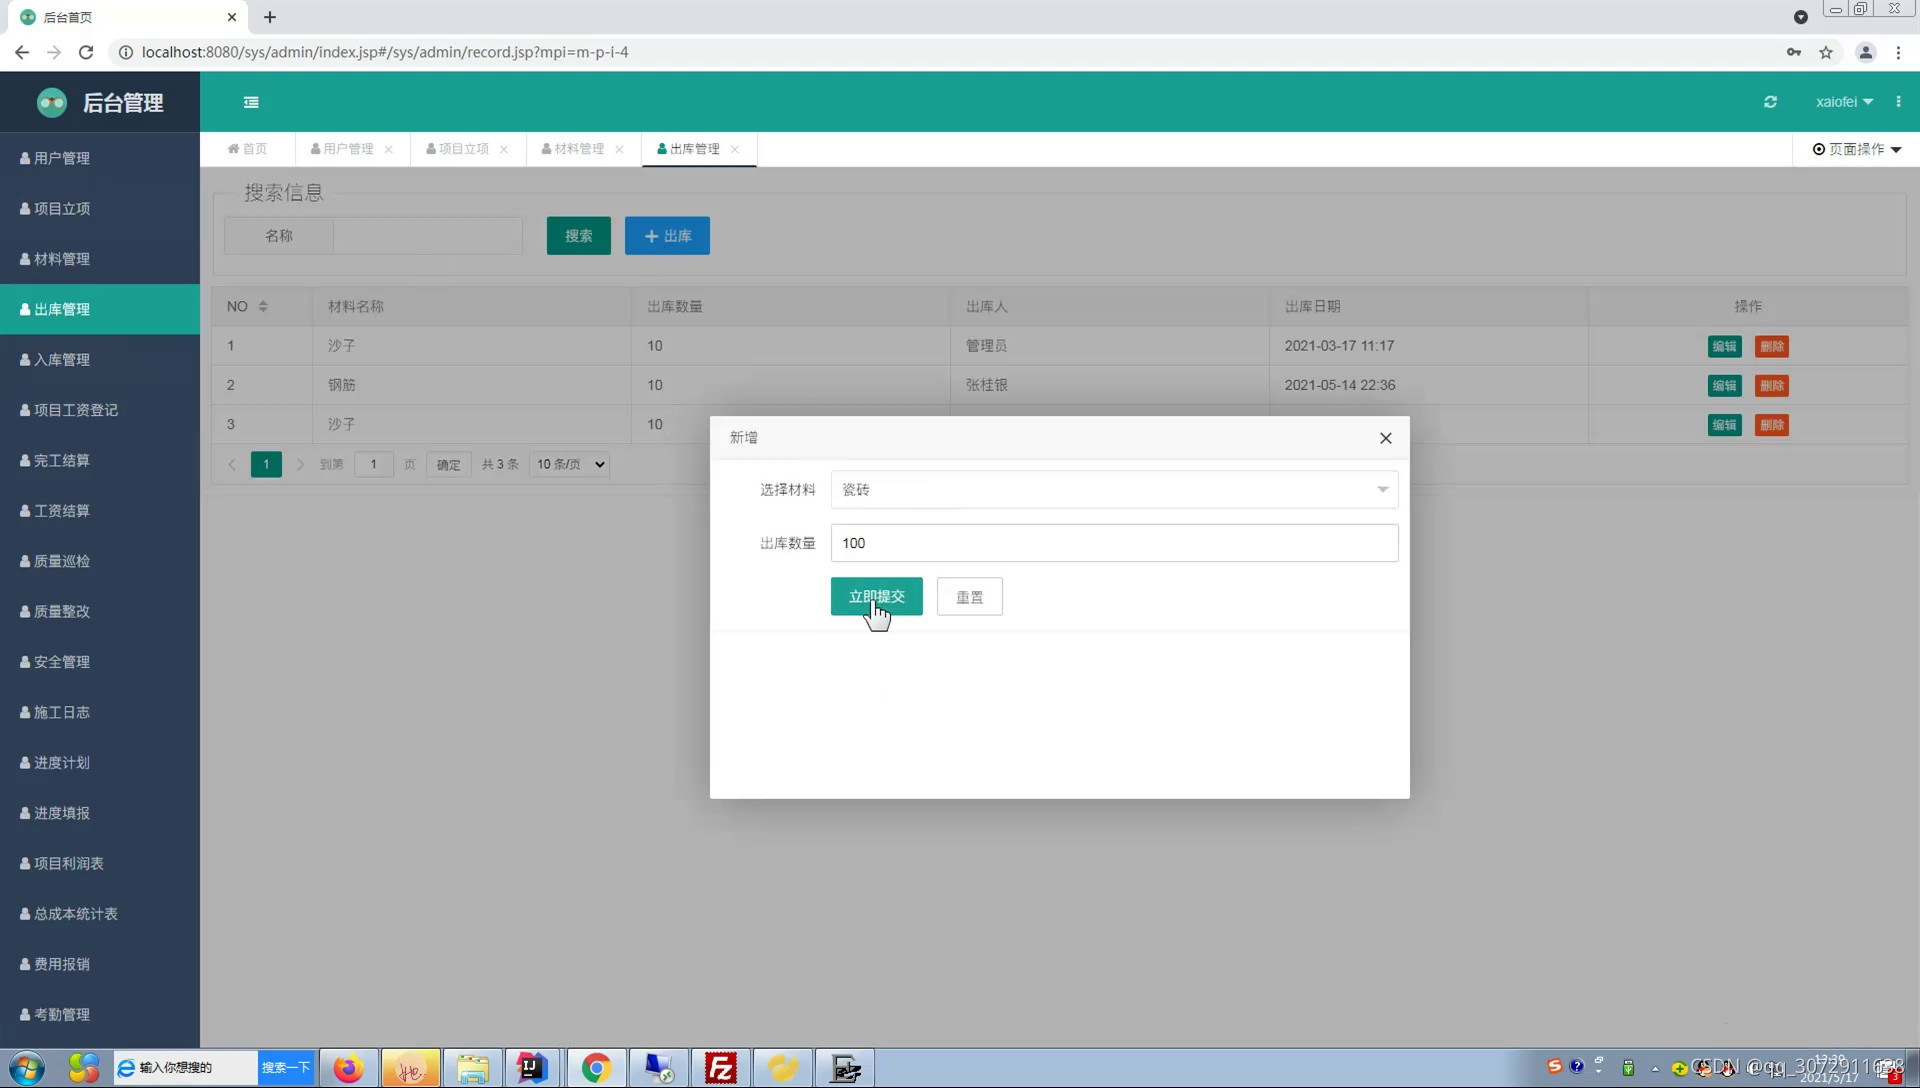Image resolution: width=1920 pixels, height=1088 pixels.
Task: Close the 新增 dialog with X
Action: 1385,438
